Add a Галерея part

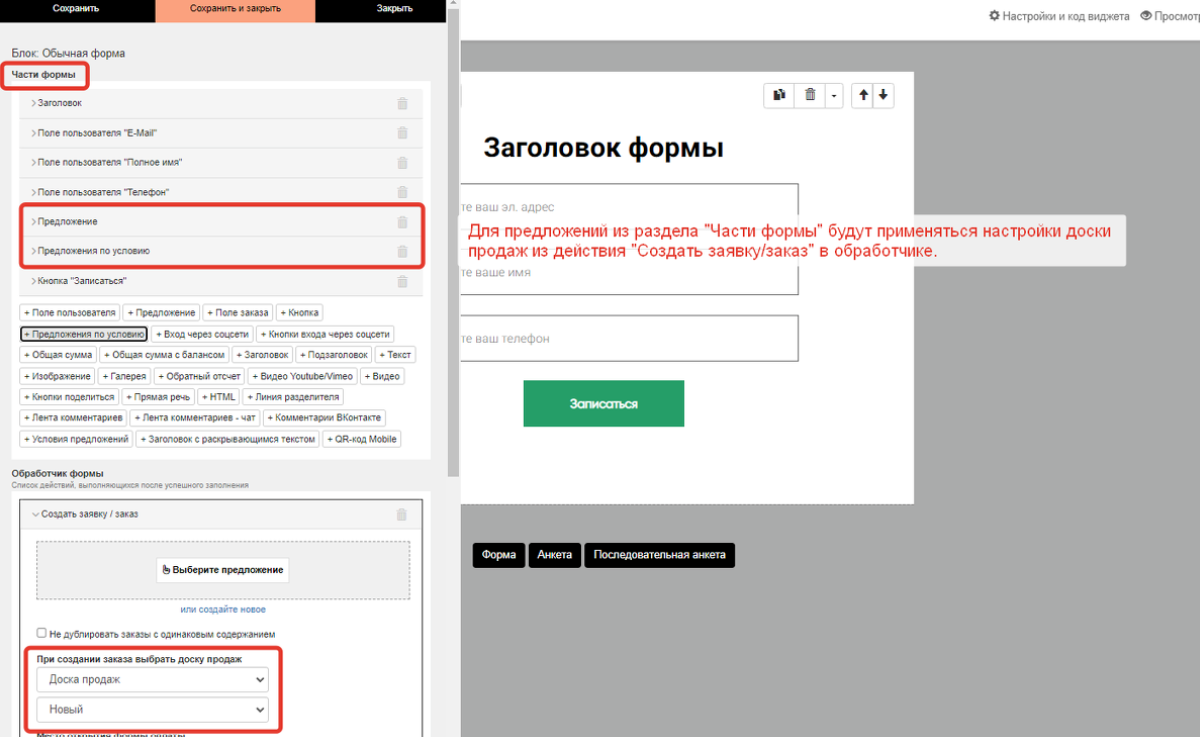(x=125, y=376)
